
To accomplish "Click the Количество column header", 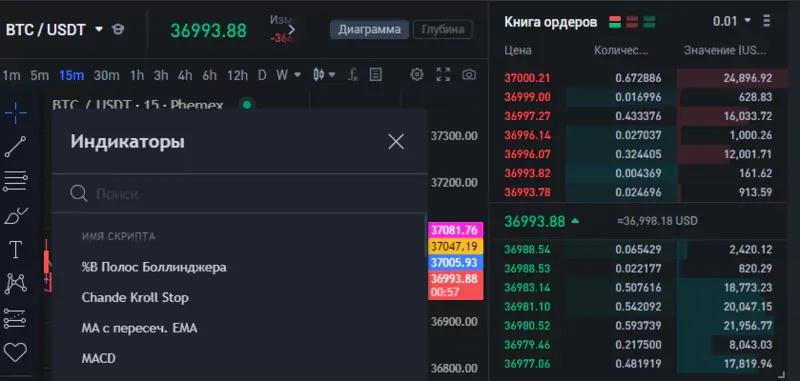I will 621,50.
